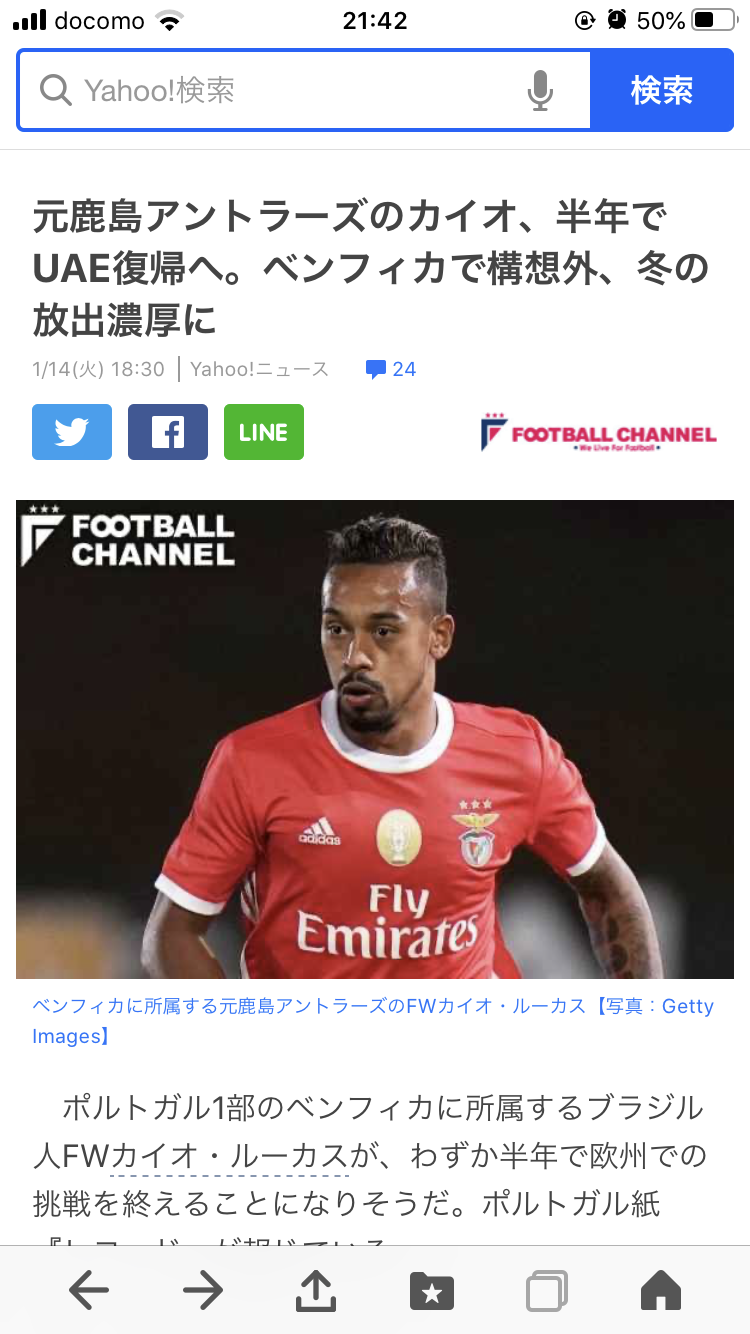Tap the Yahoo!ニュース source label
Viewport: 750px width, 1334px height.
(259, 369)
